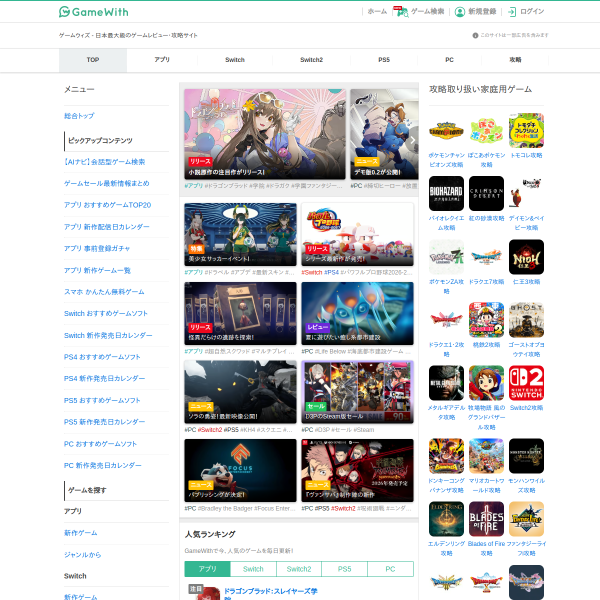Open the Elden Ring guide icon
Screen dimensions: 600x600
pyautogui.click(x=446, y=519)
